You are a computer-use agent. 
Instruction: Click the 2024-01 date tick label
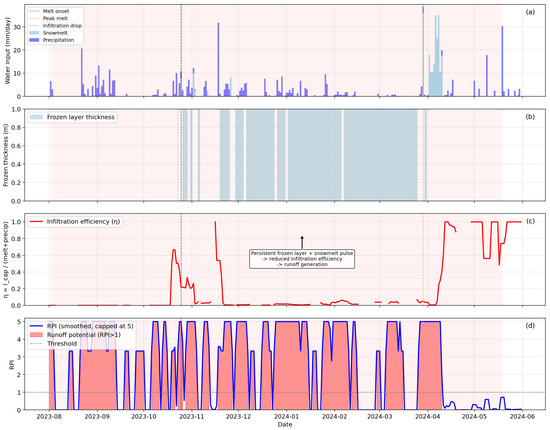[x=287, y=417]
